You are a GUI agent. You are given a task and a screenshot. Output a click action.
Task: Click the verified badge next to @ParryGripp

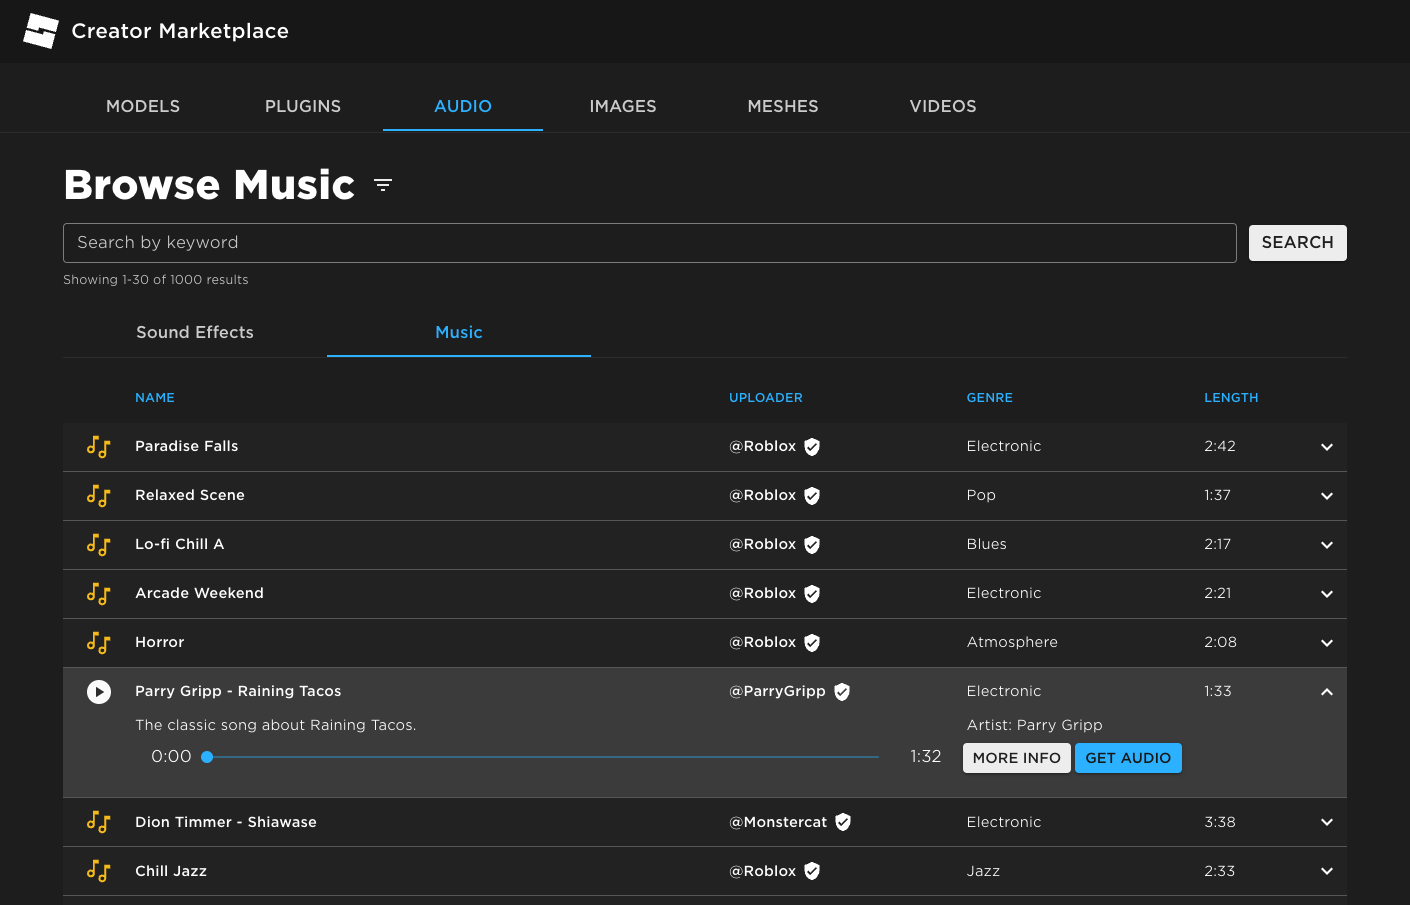pos(842,692)
